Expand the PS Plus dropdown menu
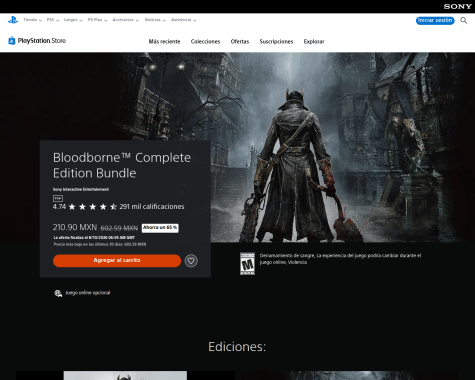The height and width of the screenshot is (380, 475). point(97,20)
